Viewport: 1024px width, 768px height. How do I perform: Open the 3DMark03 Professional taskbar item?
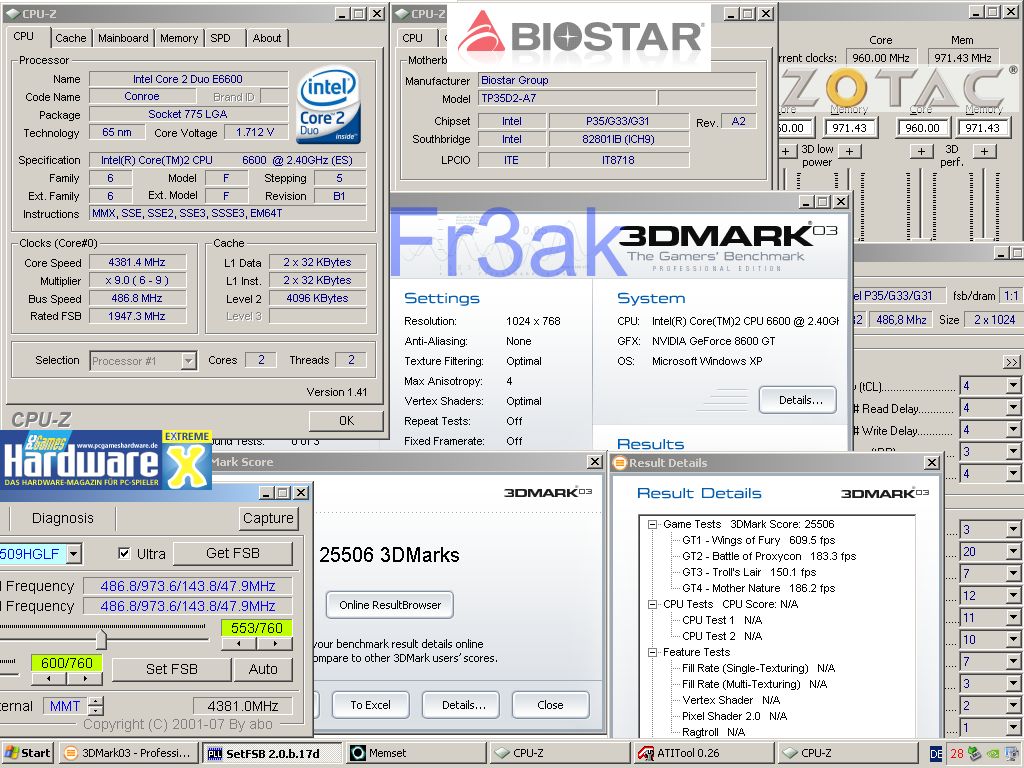tap(128, 753)
